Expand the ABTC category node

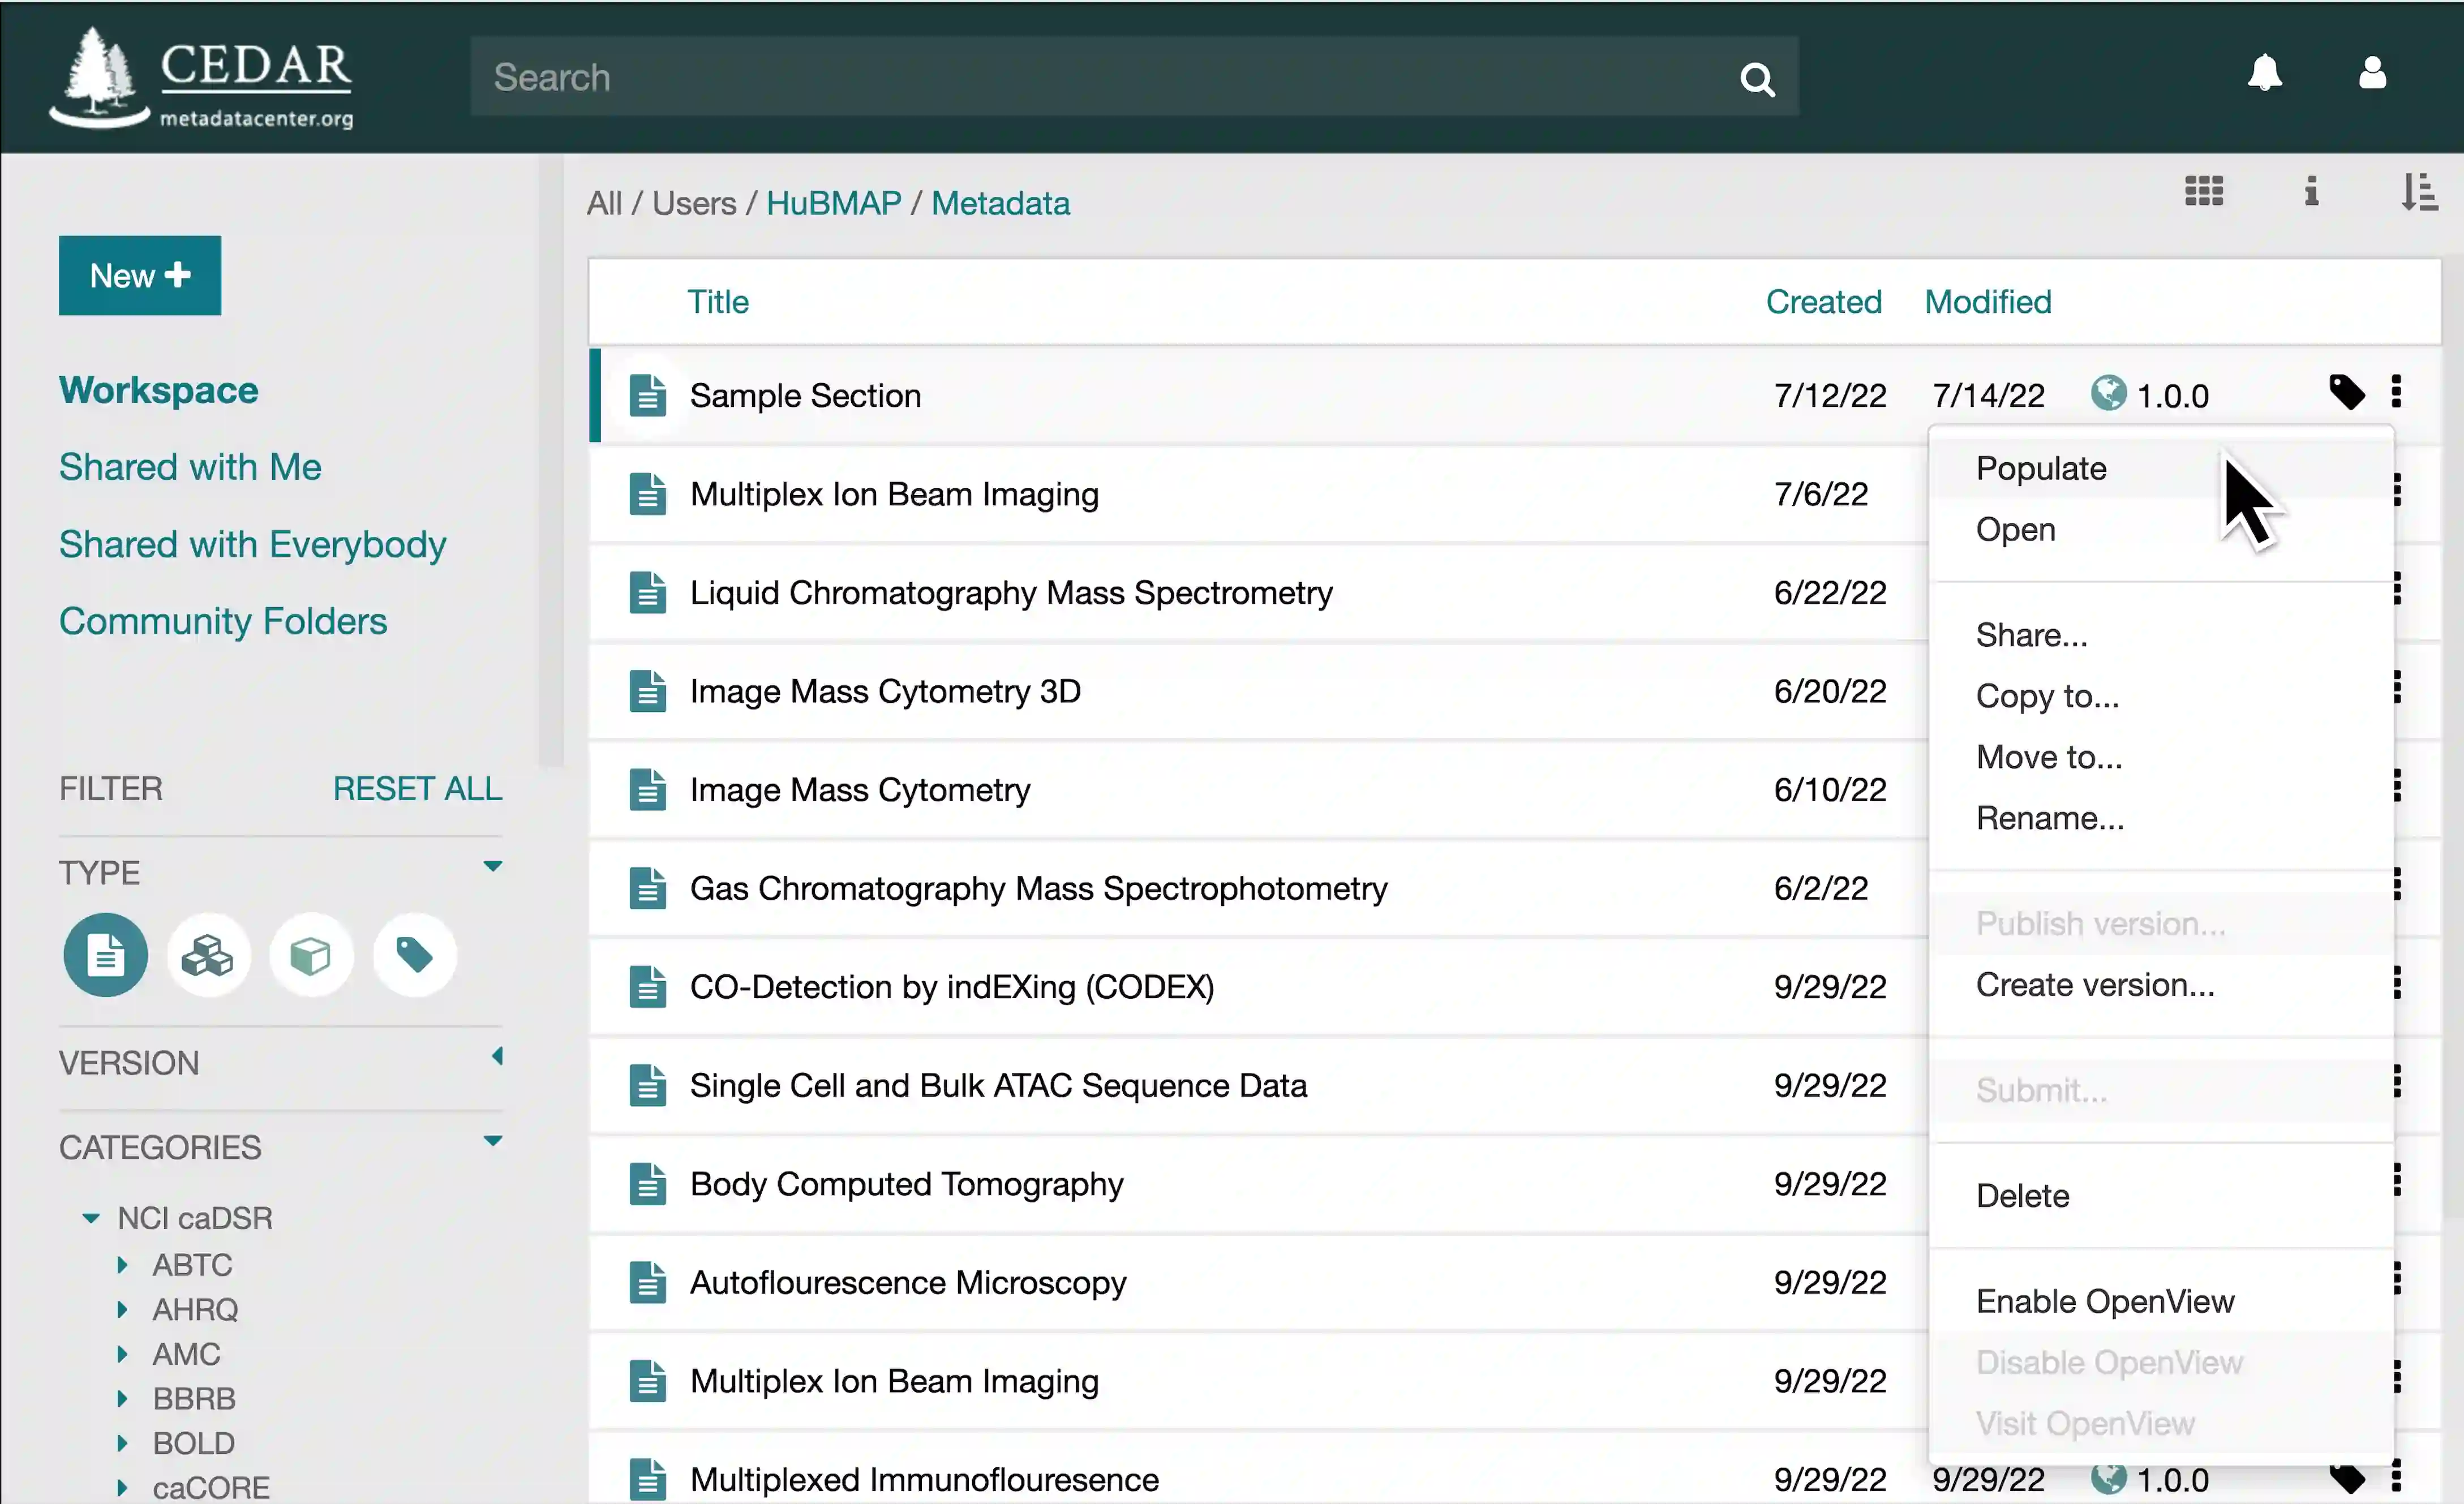122,1266
